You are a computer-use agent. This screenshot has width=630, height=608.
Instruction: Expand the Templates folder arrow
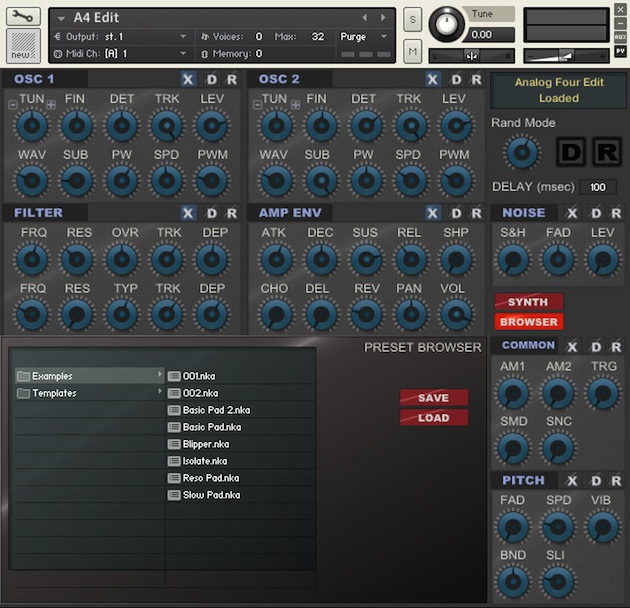160,392
